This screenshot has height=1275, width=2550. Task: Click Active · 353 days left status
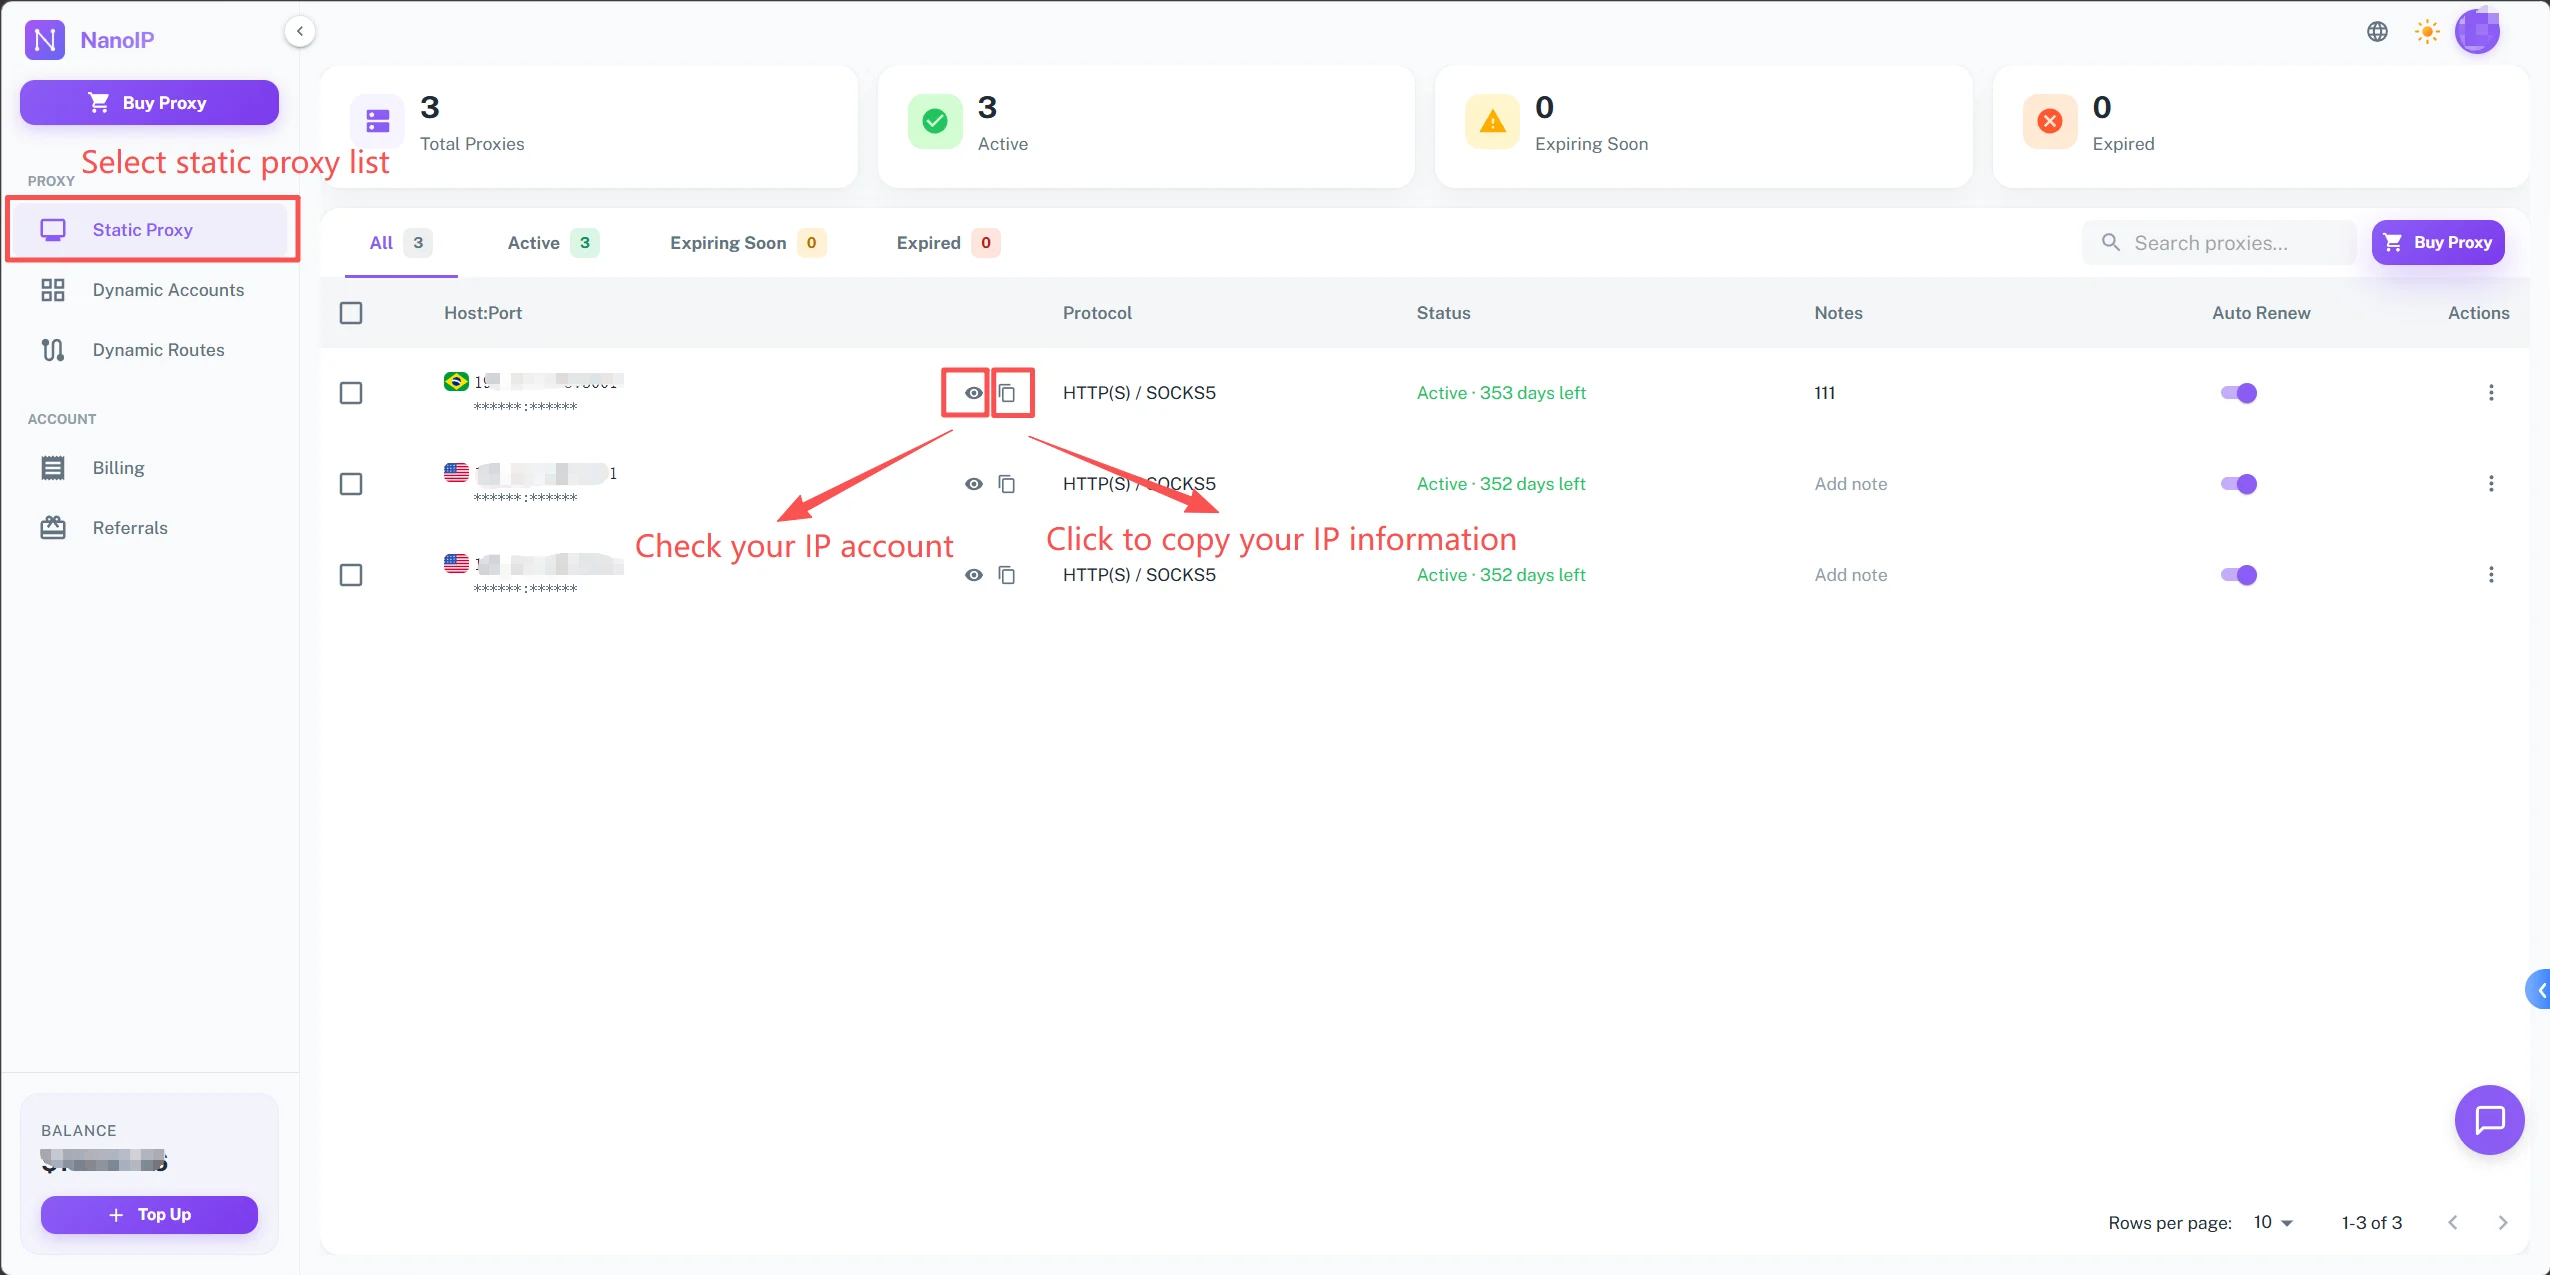point(1501,393)
